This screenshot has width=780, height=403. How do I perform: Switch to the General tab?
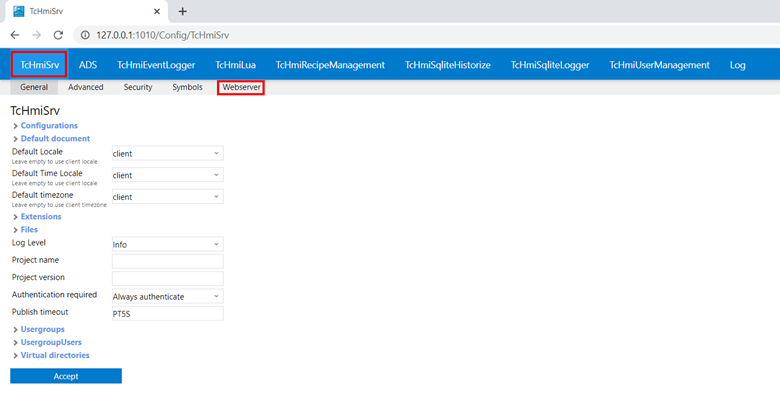tap(34, 87)
